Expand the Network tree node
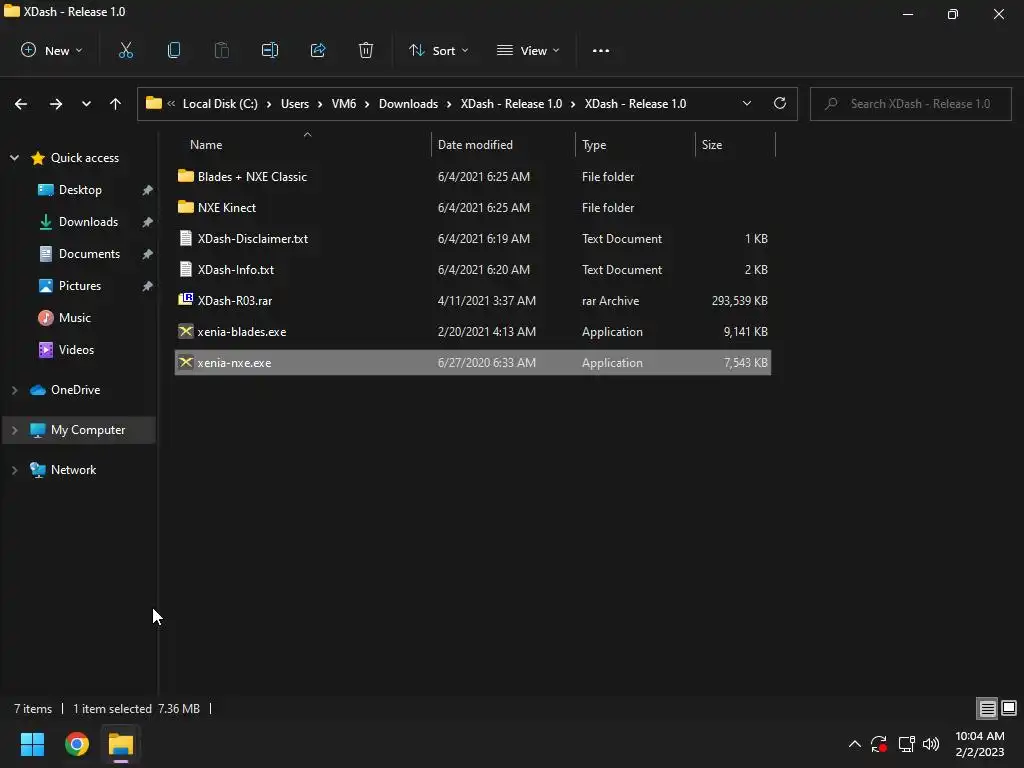This screenshot has height=768, width=1024. [14, 470]
